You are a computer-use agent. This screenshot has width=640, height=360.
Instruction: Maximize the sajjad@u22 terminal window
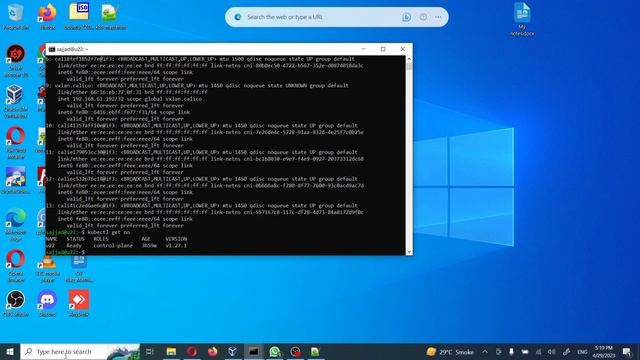[x=383, y=49]
